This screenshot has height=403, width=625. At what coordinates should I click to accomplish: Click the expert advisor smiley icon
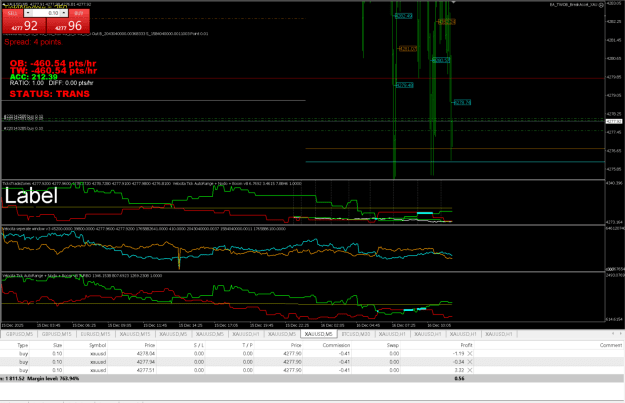tap(601, 5)
